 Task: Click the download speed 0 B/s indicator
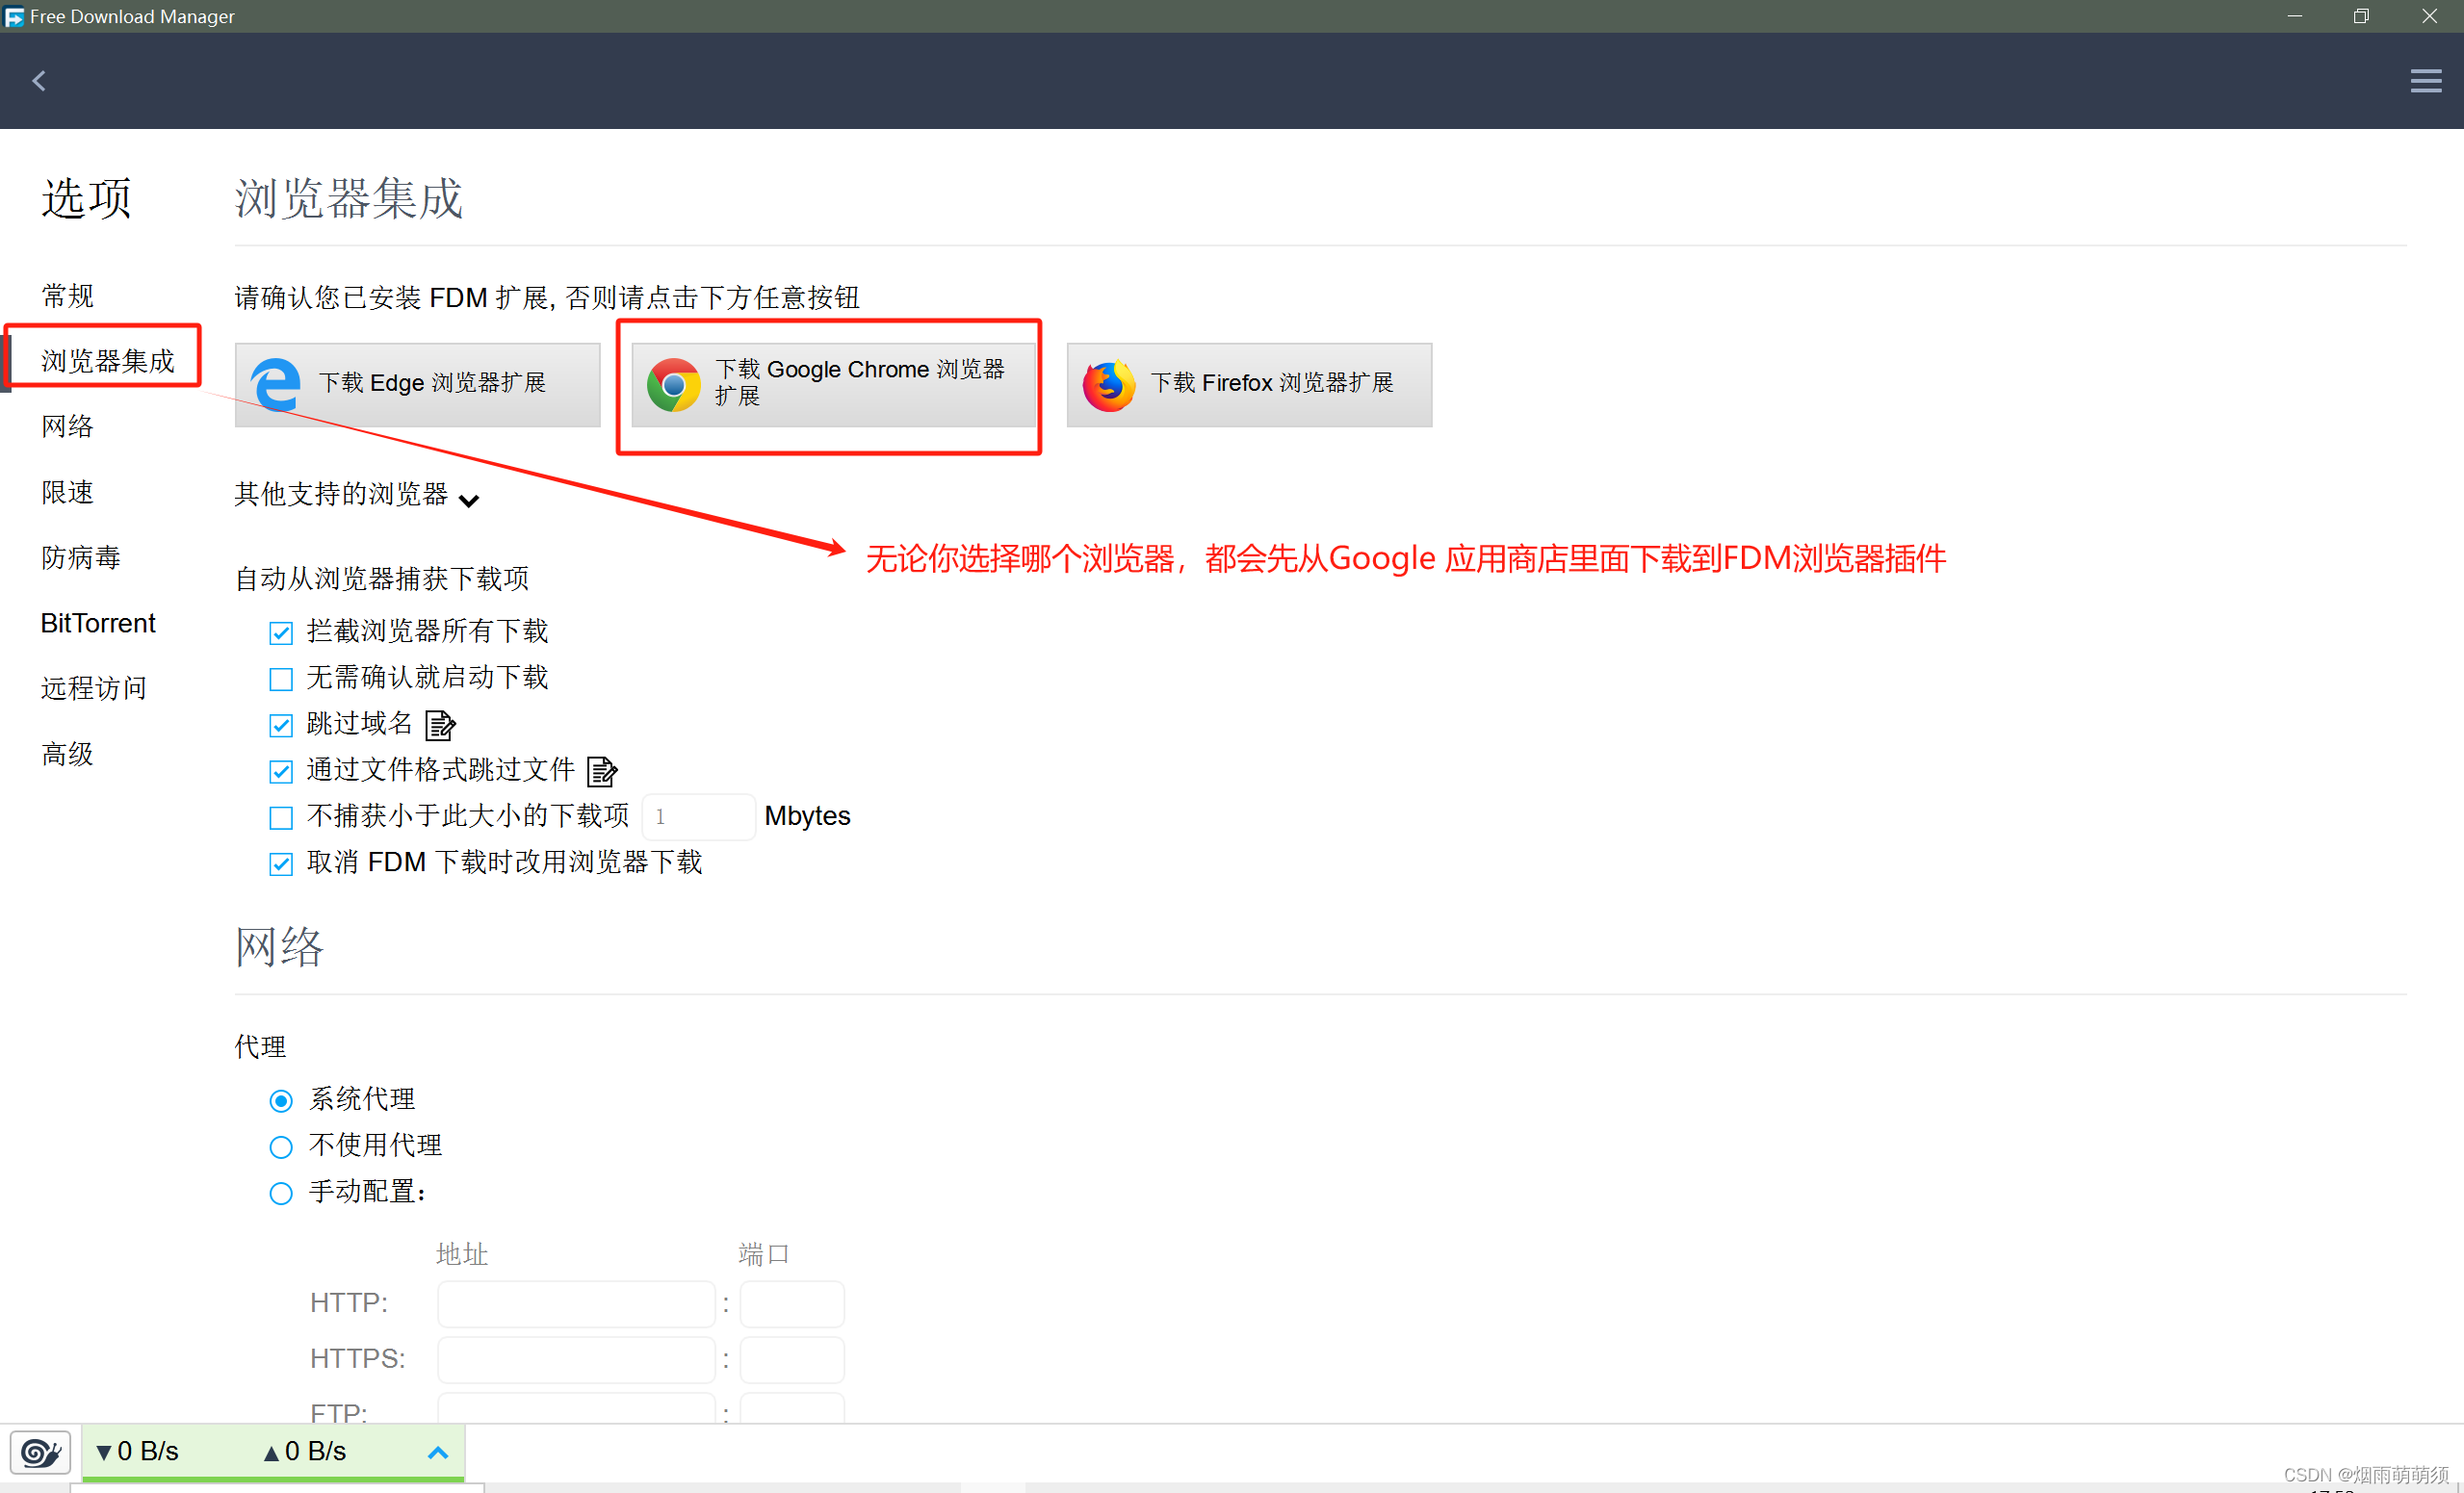click(x=138, y=1451)
